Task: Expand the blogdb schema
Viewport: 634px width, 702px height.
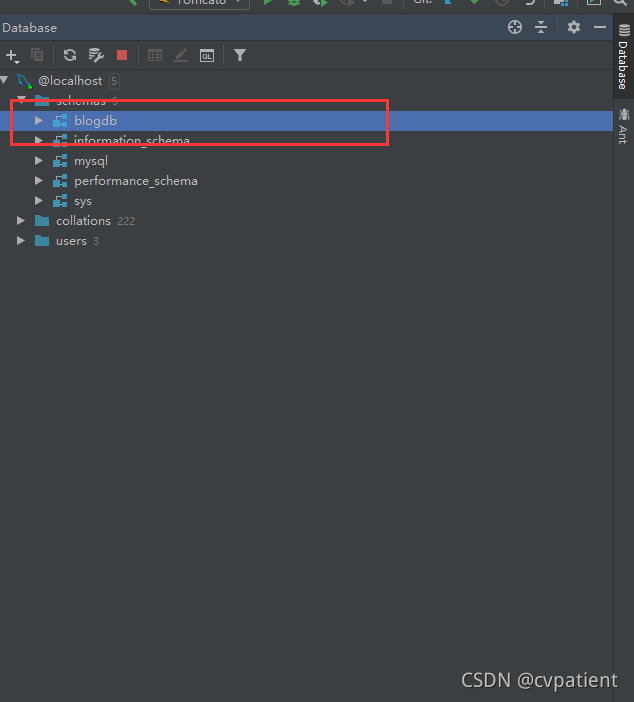Action: [39, 120]
